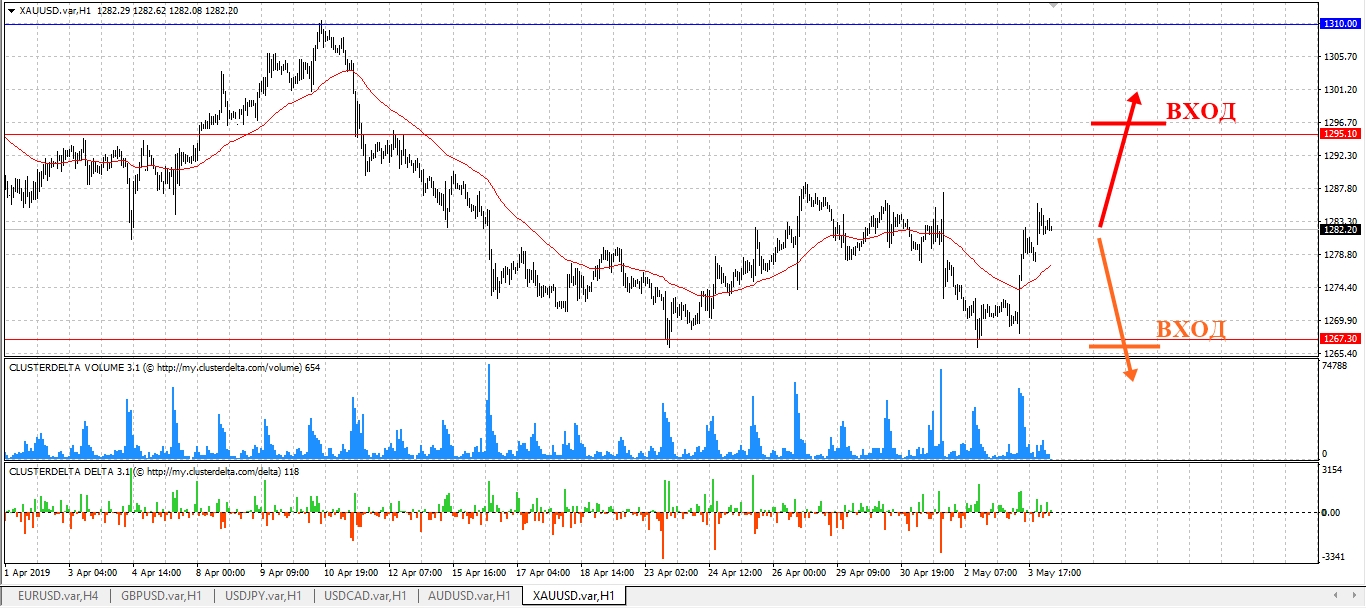Screen dimensions: 1366x608
Task: Click the 1274.40 price scale value
Action: point(1340,288)
